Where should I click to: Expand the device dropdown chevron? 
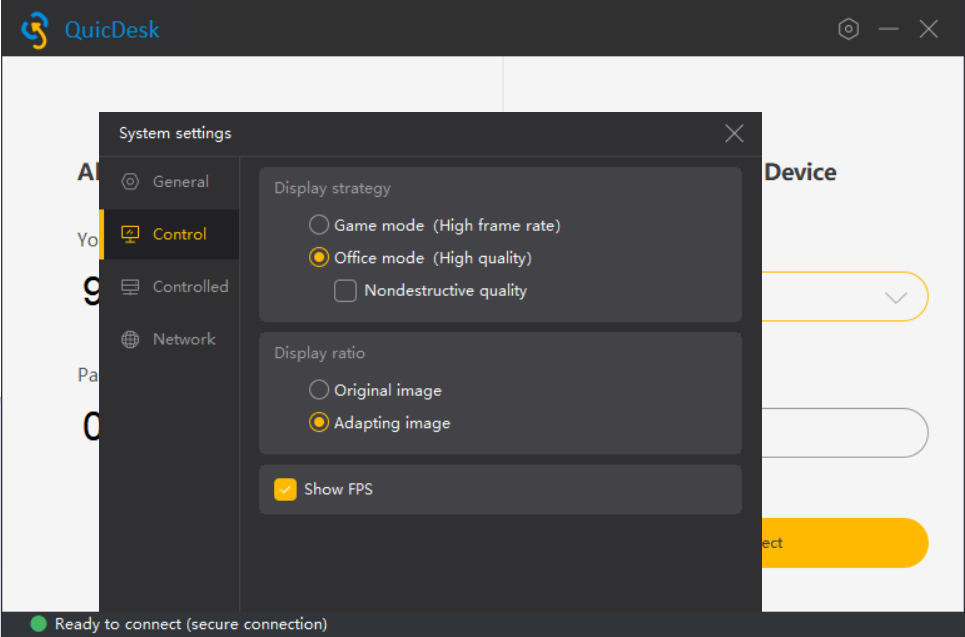click(895, 298)
